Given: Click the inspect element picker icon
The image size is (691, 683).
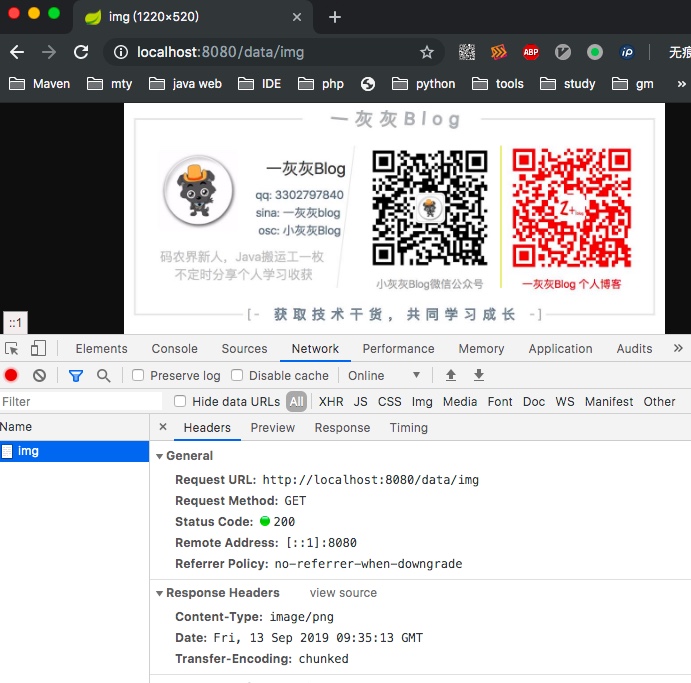Looking at the screenshot, I should pos(12,349).
